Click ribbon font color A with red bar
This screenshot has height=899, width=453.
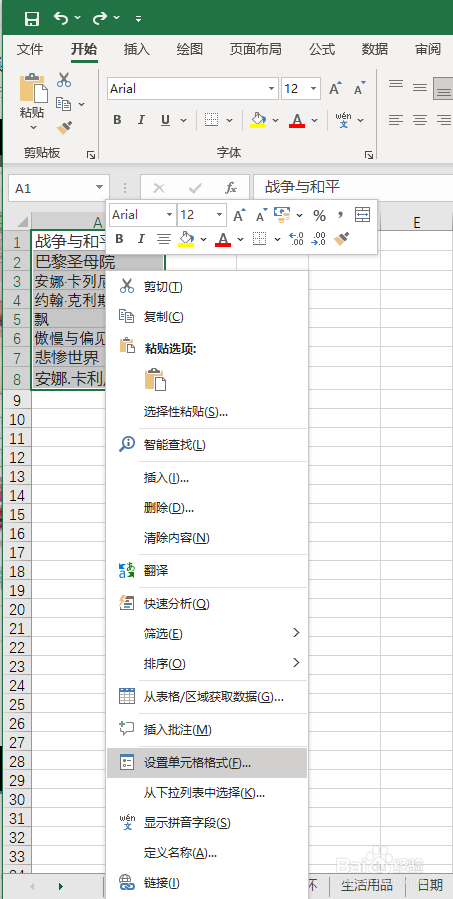click(296, 120)
